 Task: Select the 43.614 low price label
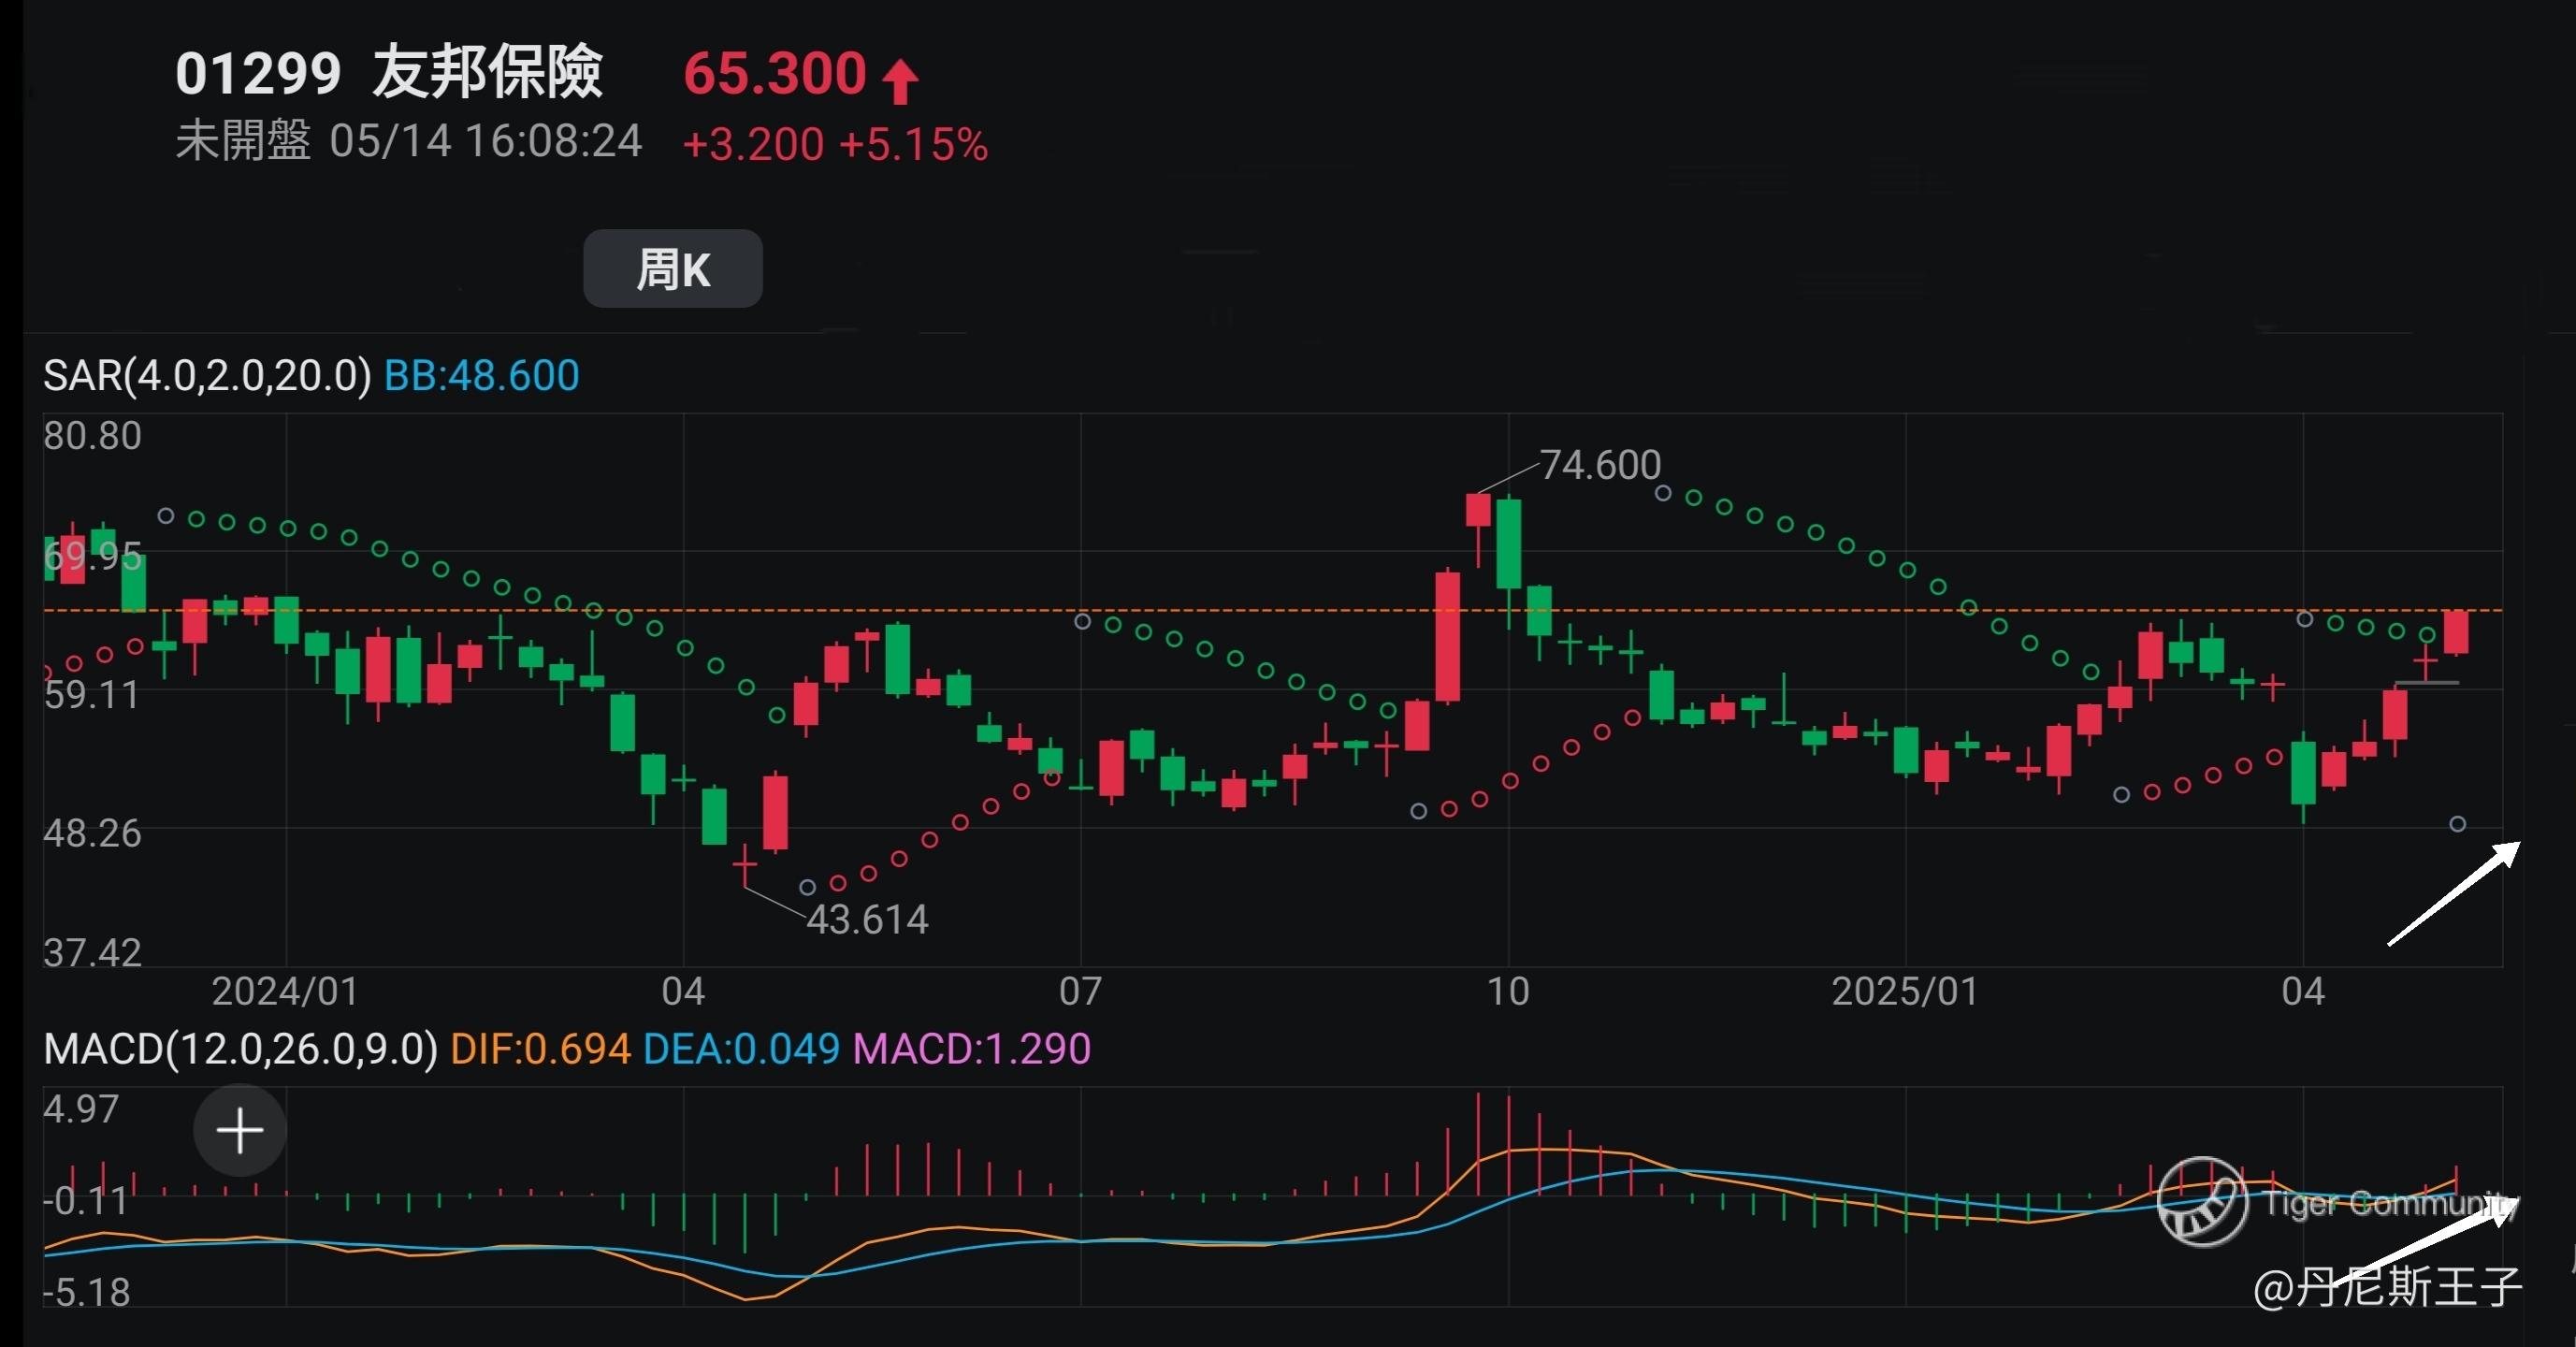pyautogui.click(x=867, y=919)
